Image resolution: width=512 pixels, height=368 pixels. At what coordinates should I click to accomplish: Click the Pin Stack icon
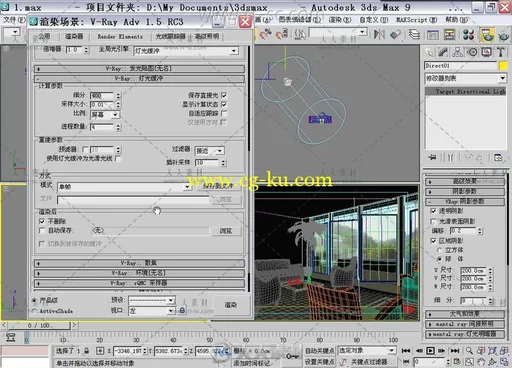point(432,157)
